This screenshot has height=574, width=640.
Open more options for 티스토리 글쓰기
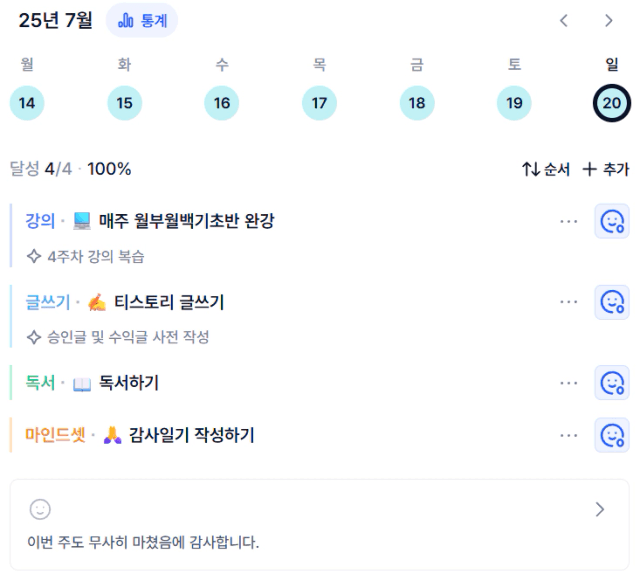click(569, 302)
